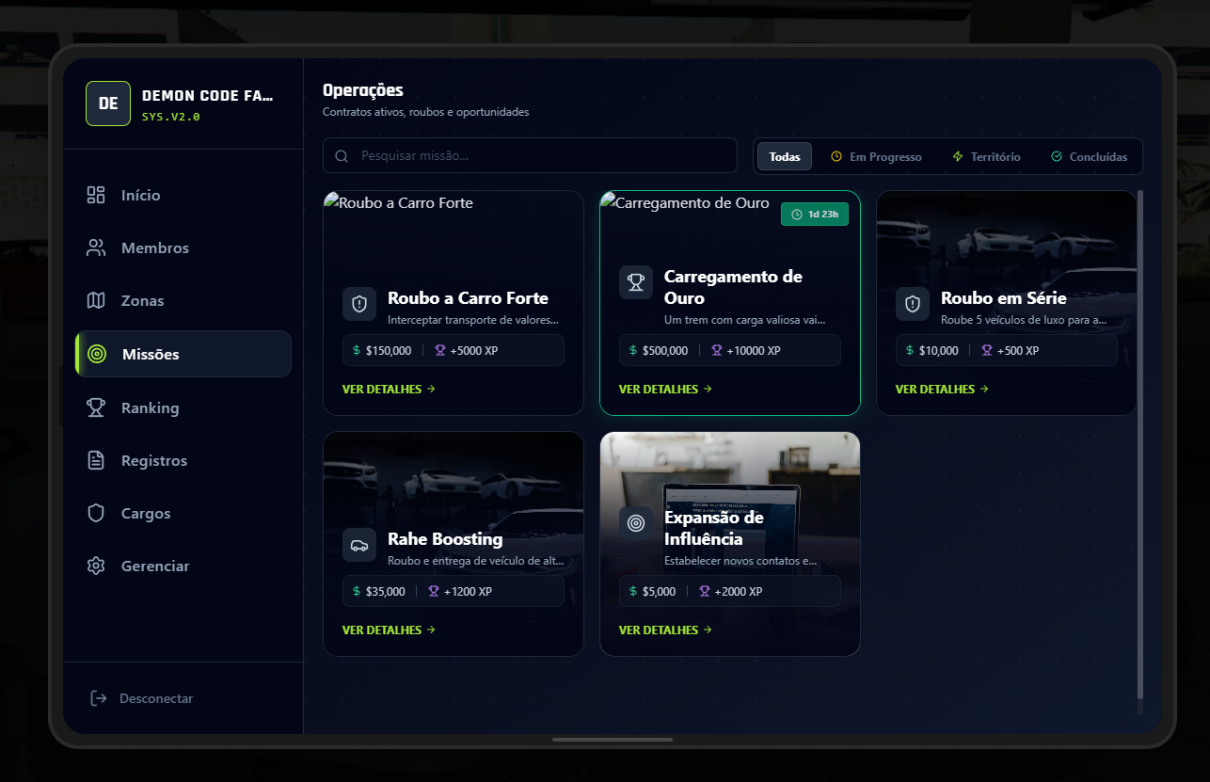Click the Concluídas checkmark icon
The height and width of the screenshot is (782, 1210).
tap(1057, 157)
